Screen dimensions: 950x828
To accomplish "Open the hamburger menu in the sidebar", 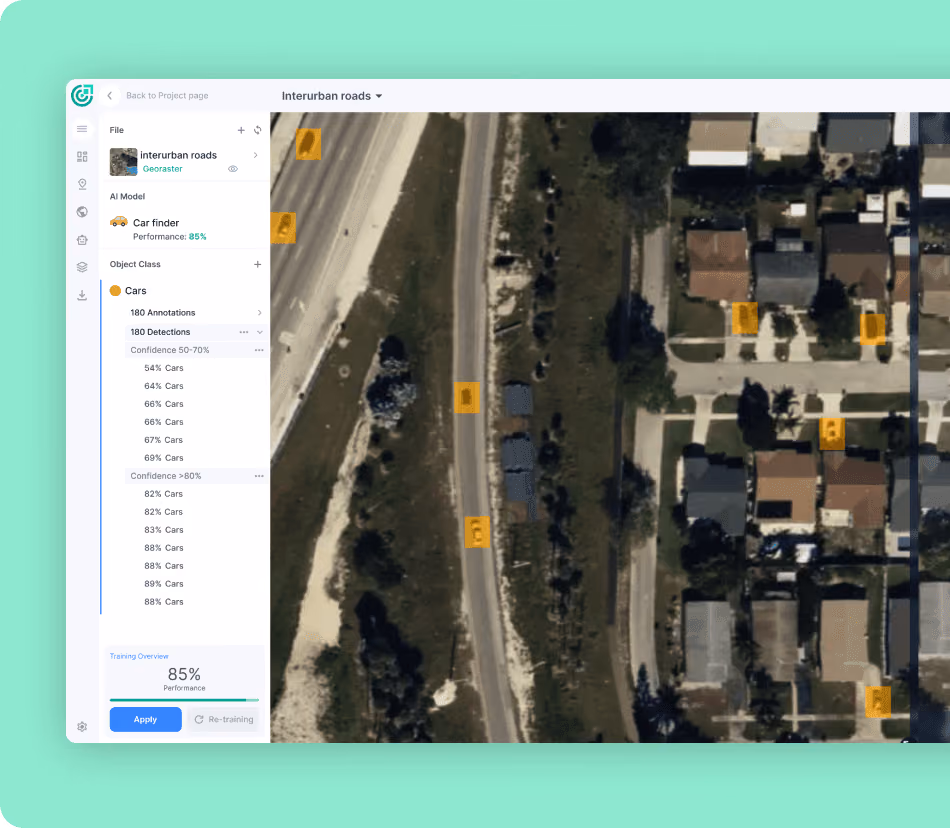I will pos(82,129).
